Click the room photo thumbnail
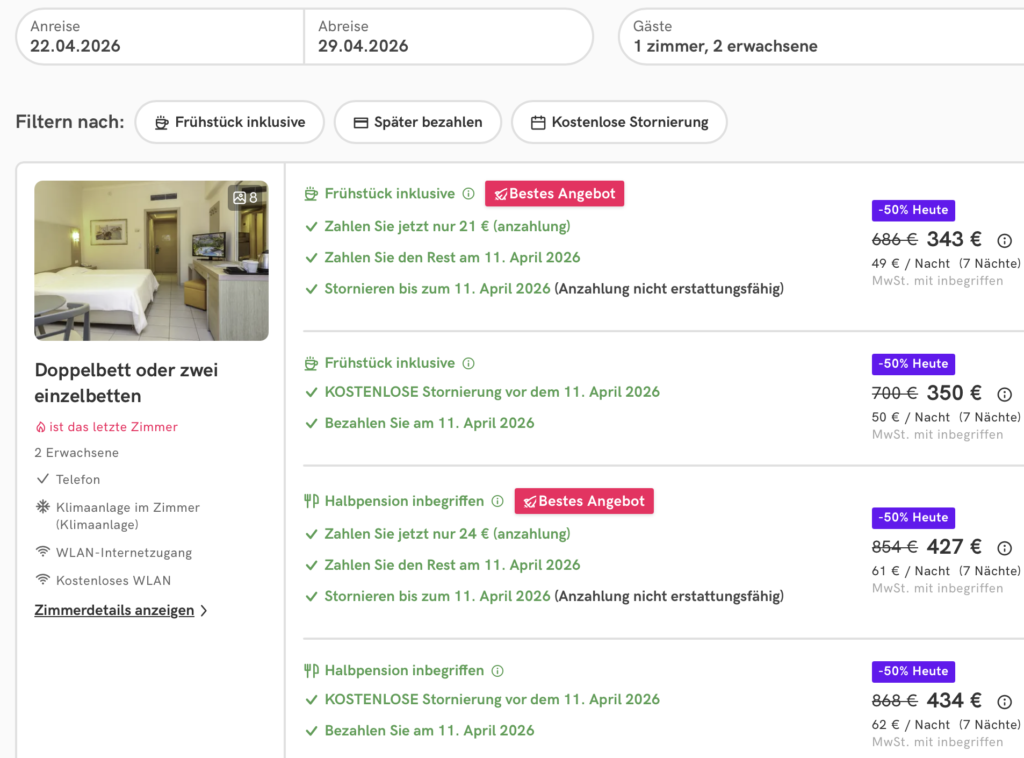 tap(151, 261)
